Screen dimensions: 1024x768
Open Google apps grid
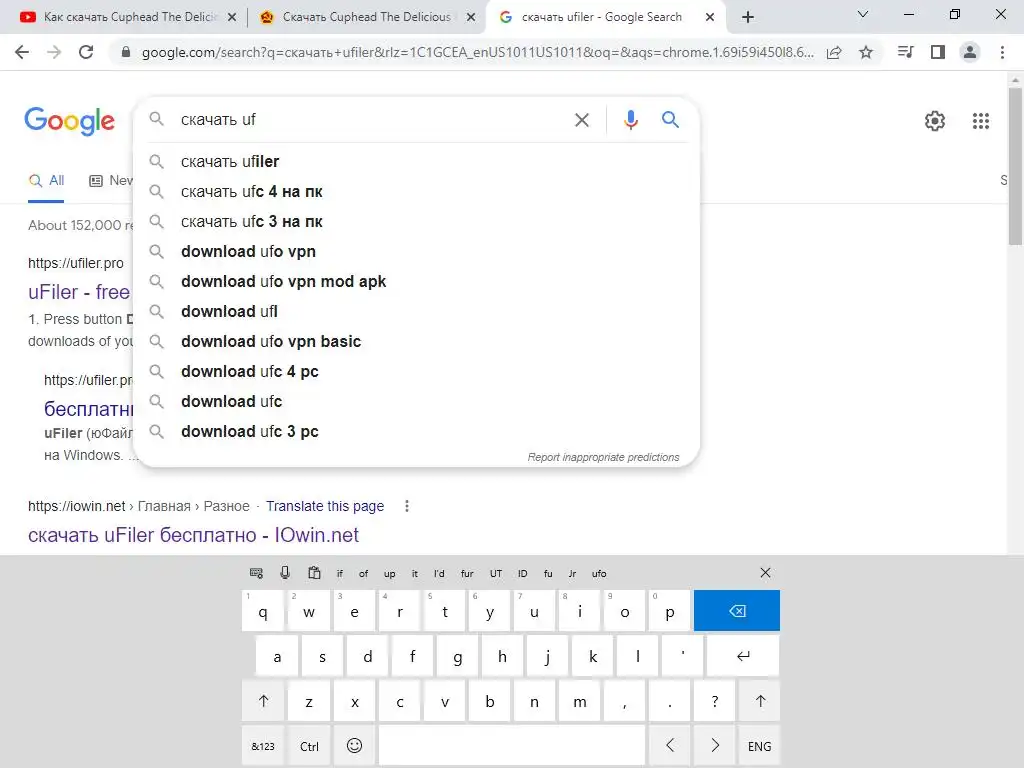[980, 121]
